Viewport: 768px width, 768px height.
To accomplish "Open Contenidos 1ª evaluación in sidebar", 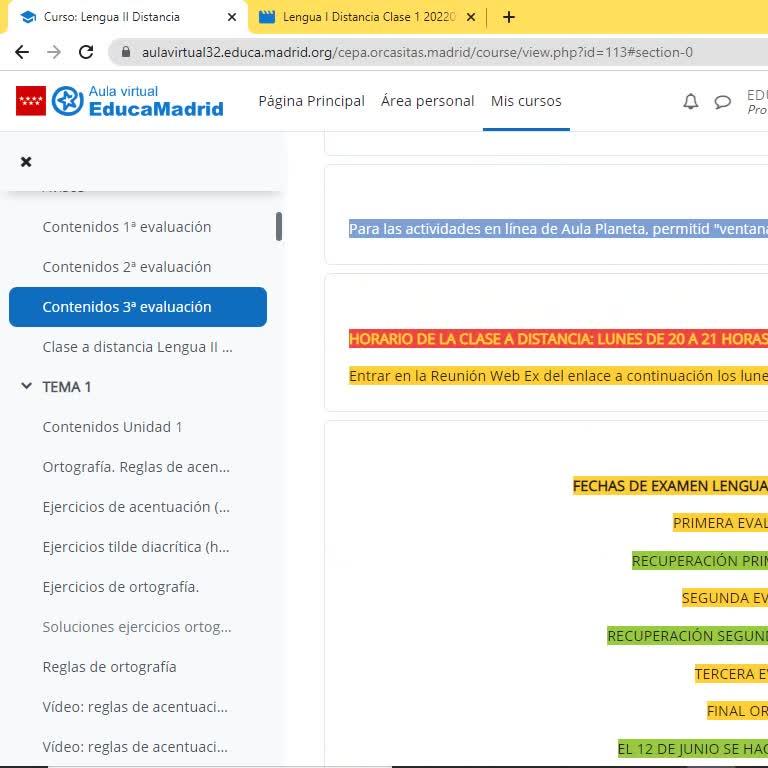I will pyautogui.click(x=127, y=227).
